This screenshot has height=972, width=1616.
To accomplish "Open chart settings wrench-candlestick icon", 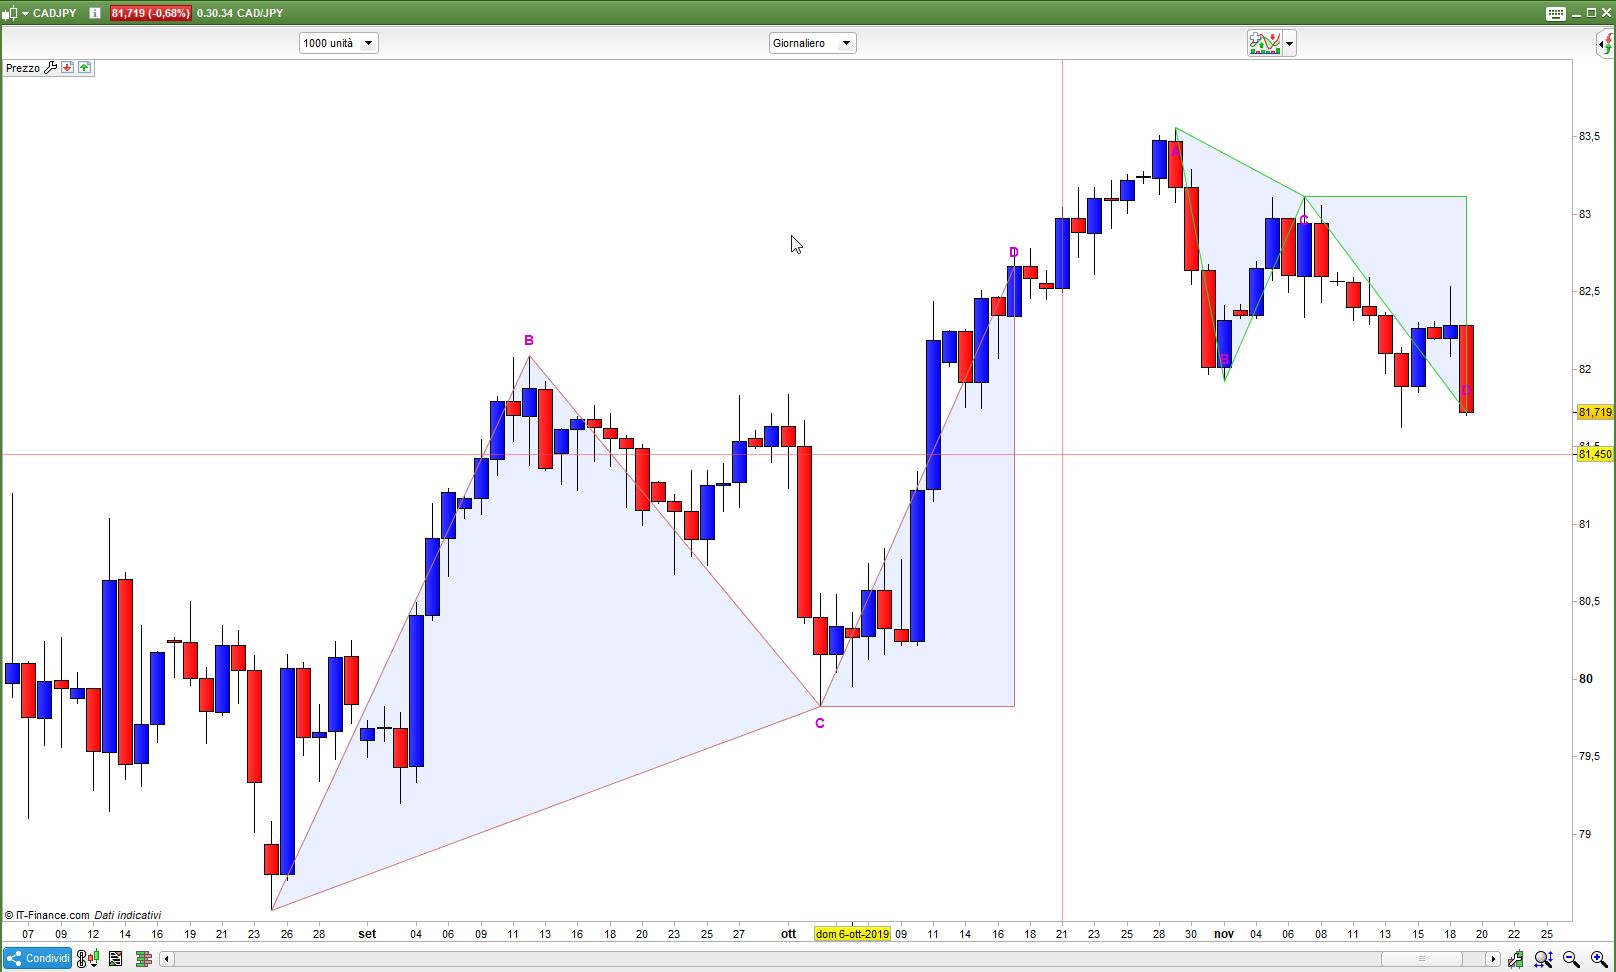I will [x=1516, y=959].
